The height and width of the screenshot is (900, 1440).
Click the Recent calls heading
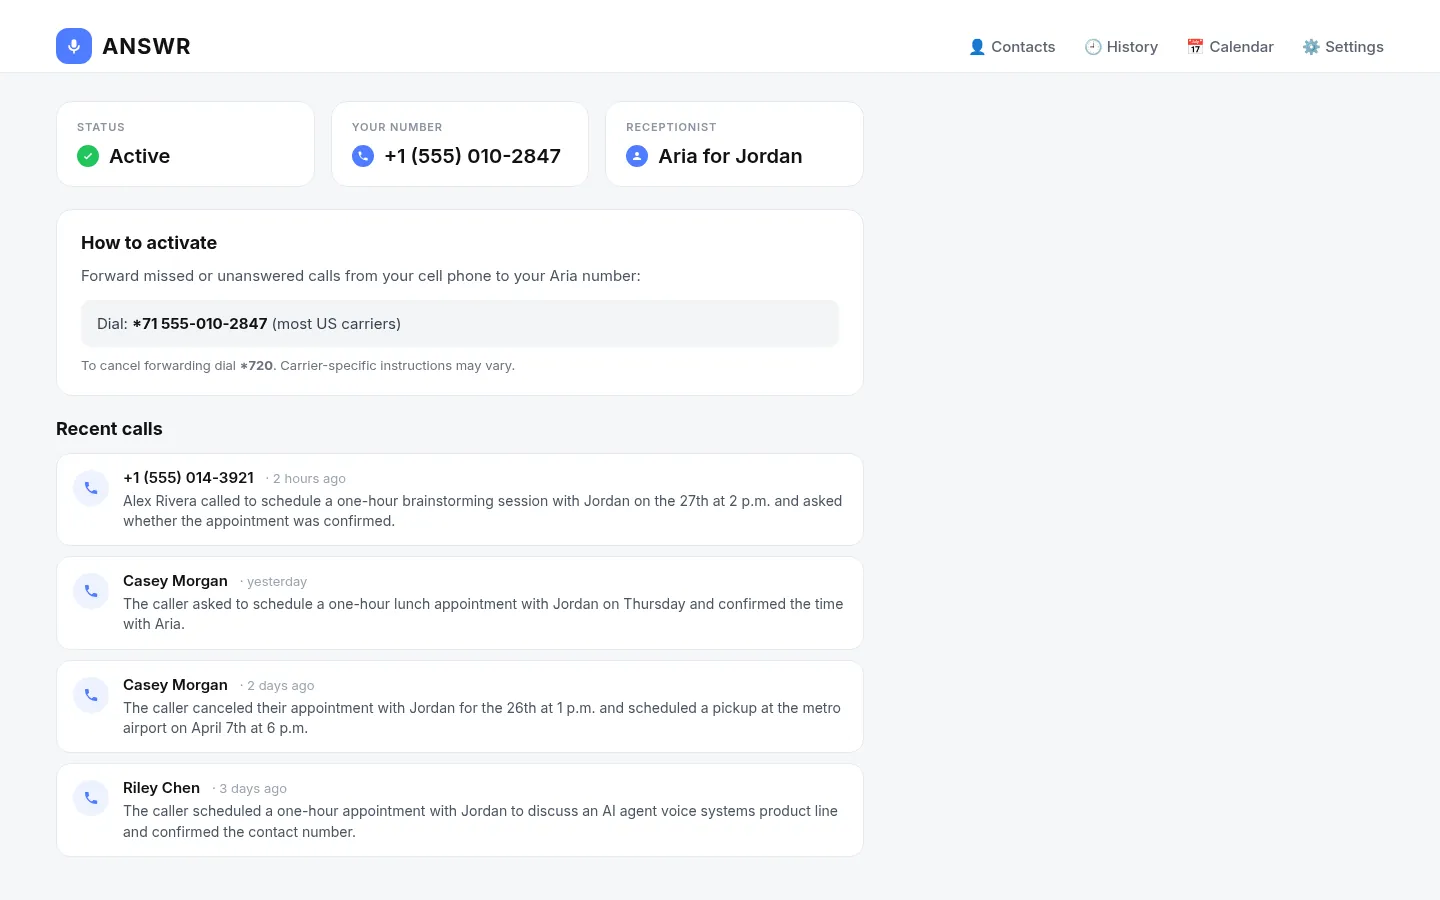point(109,429)
